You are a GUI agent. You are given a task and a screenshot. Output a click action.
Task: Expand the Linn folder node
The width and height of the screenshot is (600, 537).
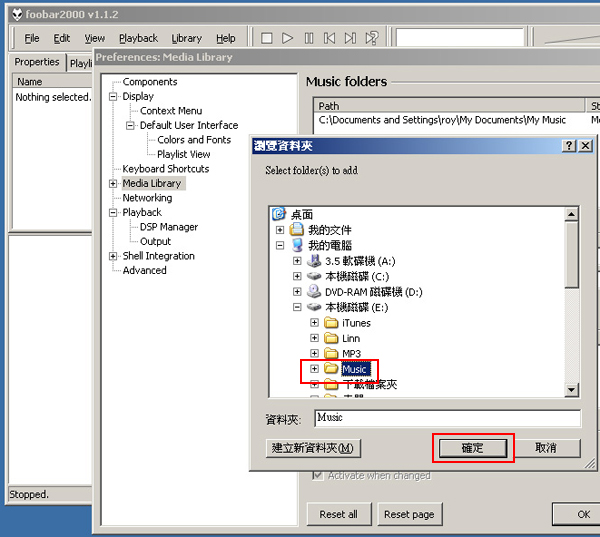click(x=314, y=338)
